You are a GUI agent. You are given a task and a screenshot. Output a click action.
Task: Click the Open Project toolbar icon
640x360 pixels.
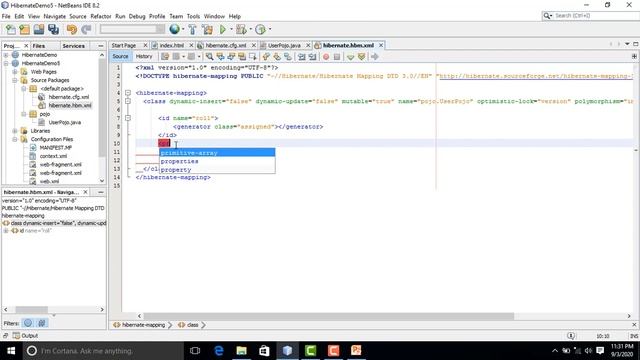click(x=39, y=29)
